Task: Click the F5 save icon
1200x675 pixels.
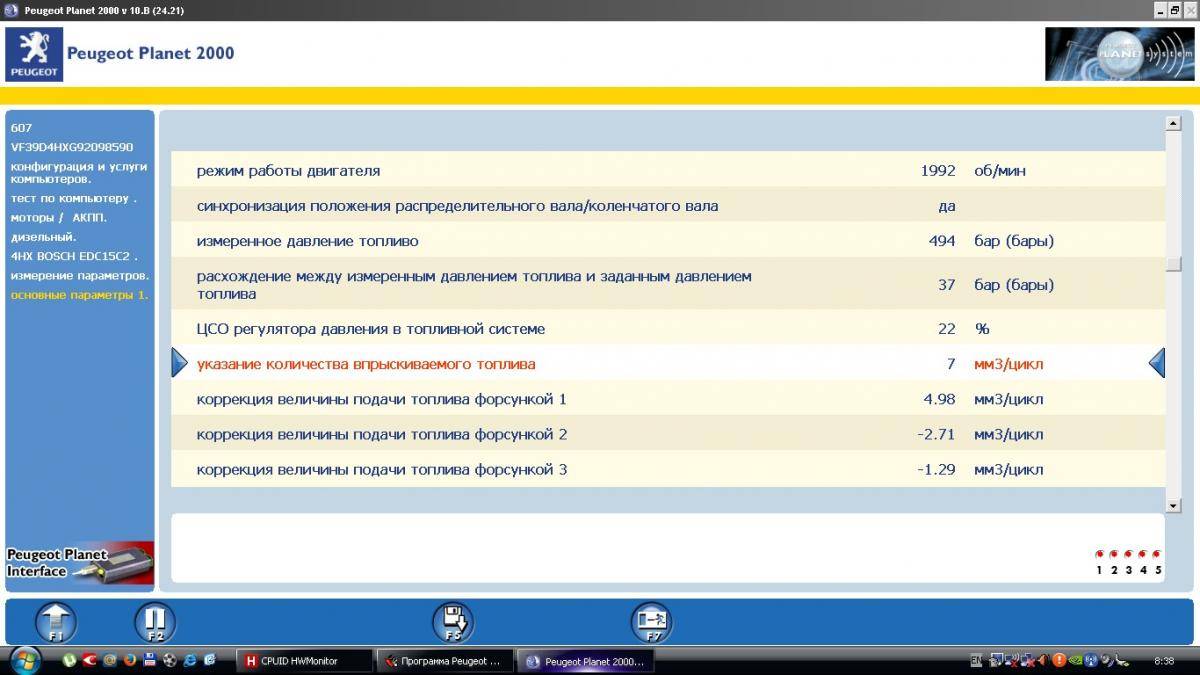Action: click(x=452, y=622)
